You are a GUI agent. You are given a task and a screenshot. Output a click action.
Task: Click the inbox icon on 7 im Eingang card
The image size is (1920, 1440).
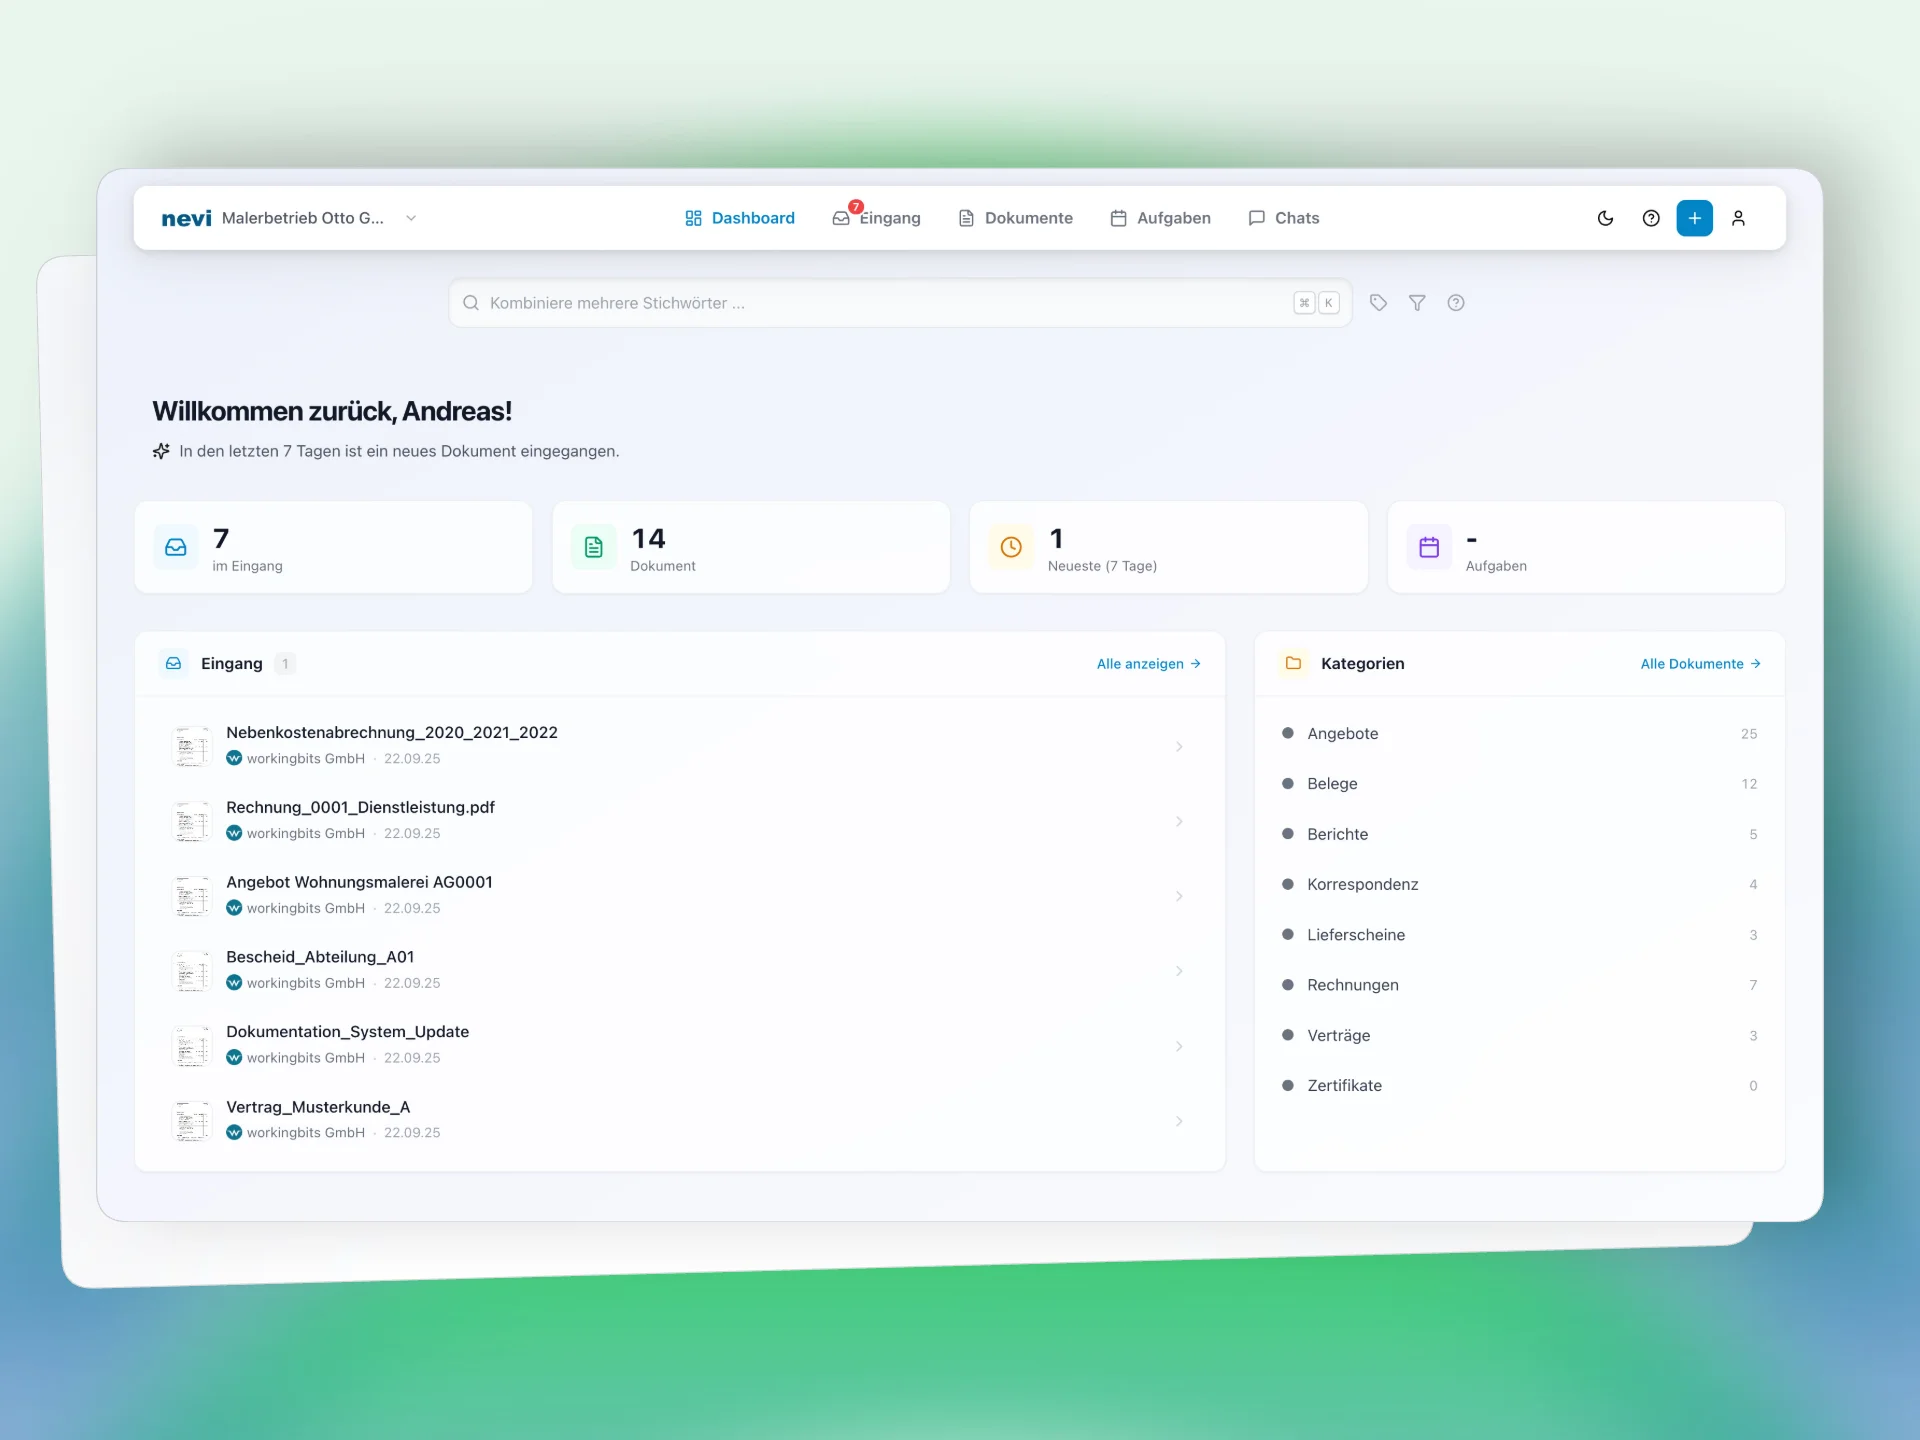[x=176, y=547]
